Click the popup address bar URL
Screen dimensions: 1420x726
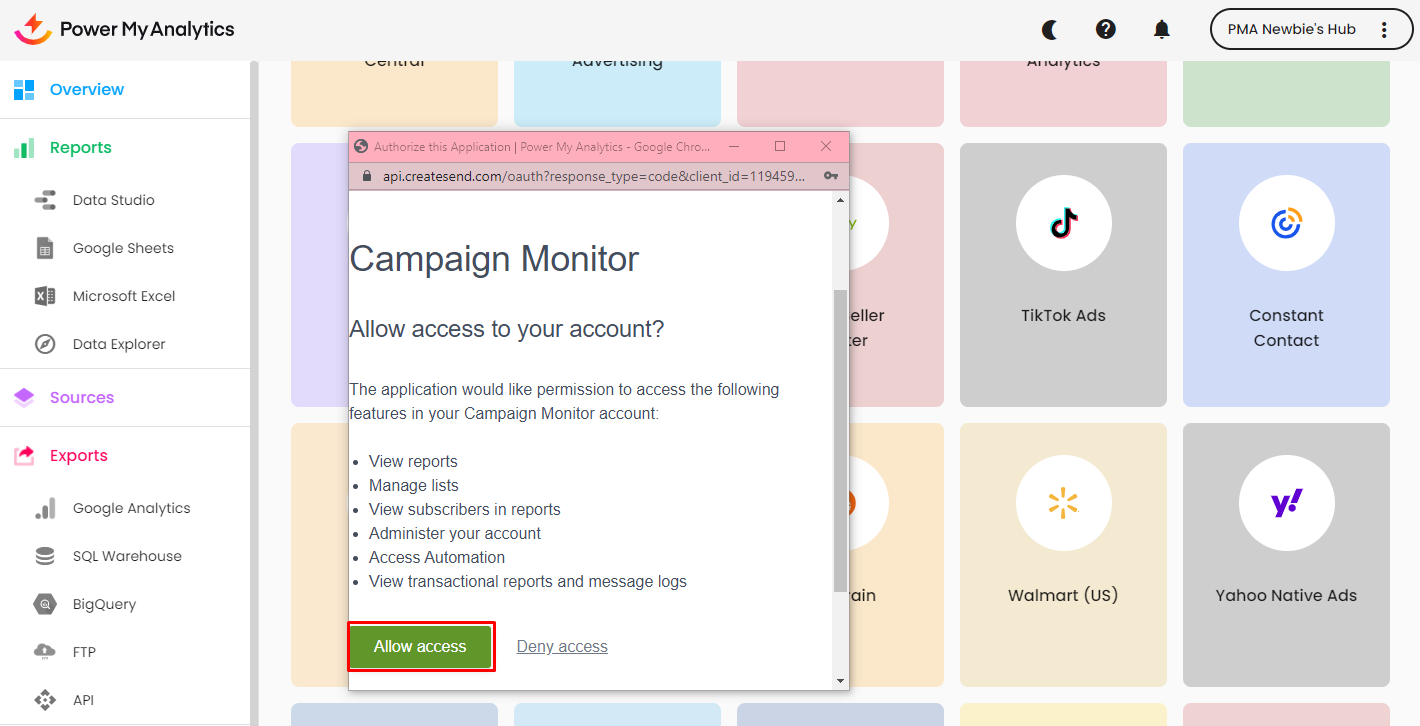pyautogui.click(x=594, y=176)
